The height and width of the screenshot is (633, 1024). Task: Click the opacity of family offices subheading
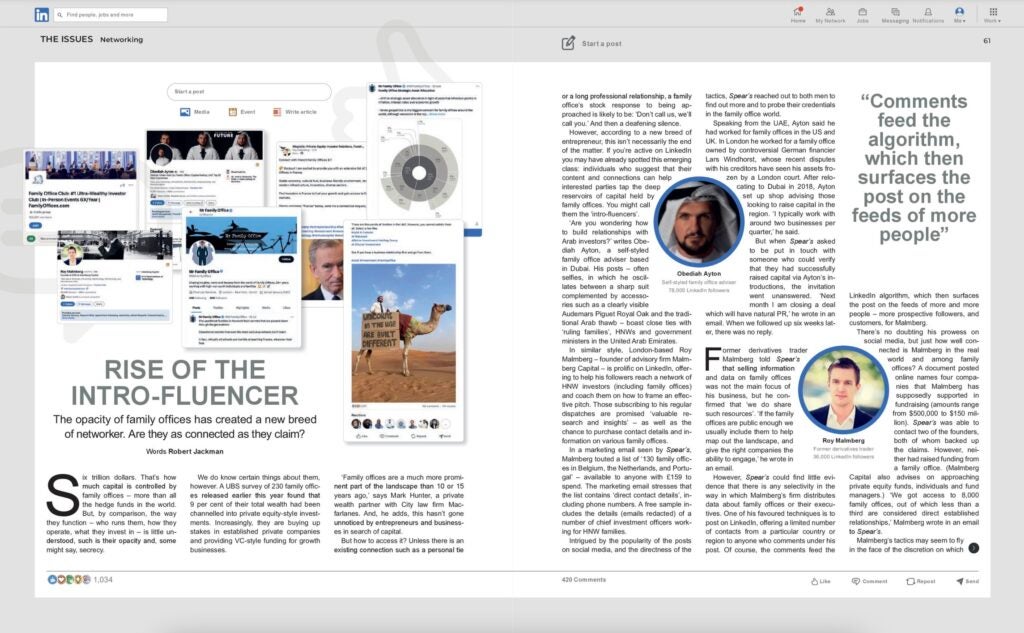(185, 427)
